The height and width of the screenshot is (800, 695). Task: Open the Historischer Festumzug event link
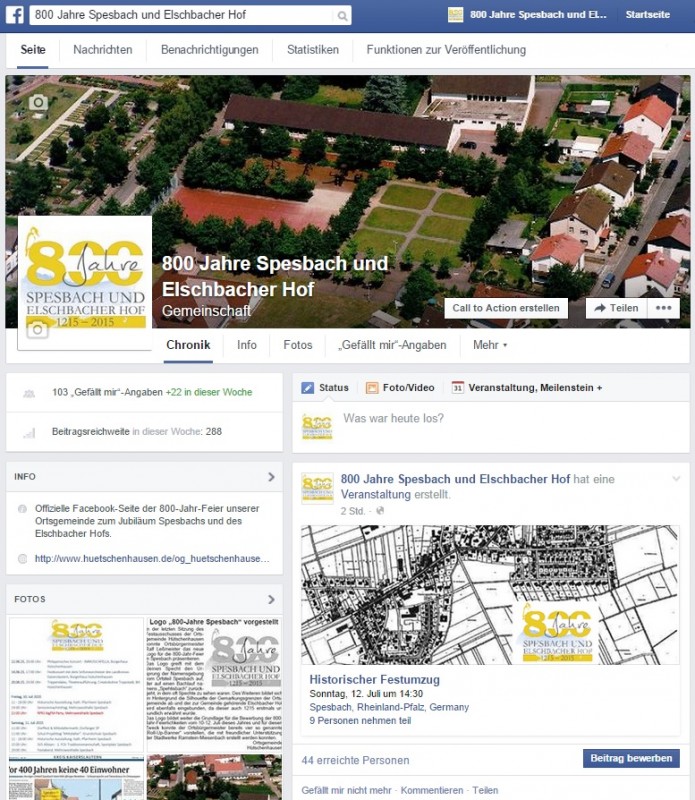coord(375,680)
